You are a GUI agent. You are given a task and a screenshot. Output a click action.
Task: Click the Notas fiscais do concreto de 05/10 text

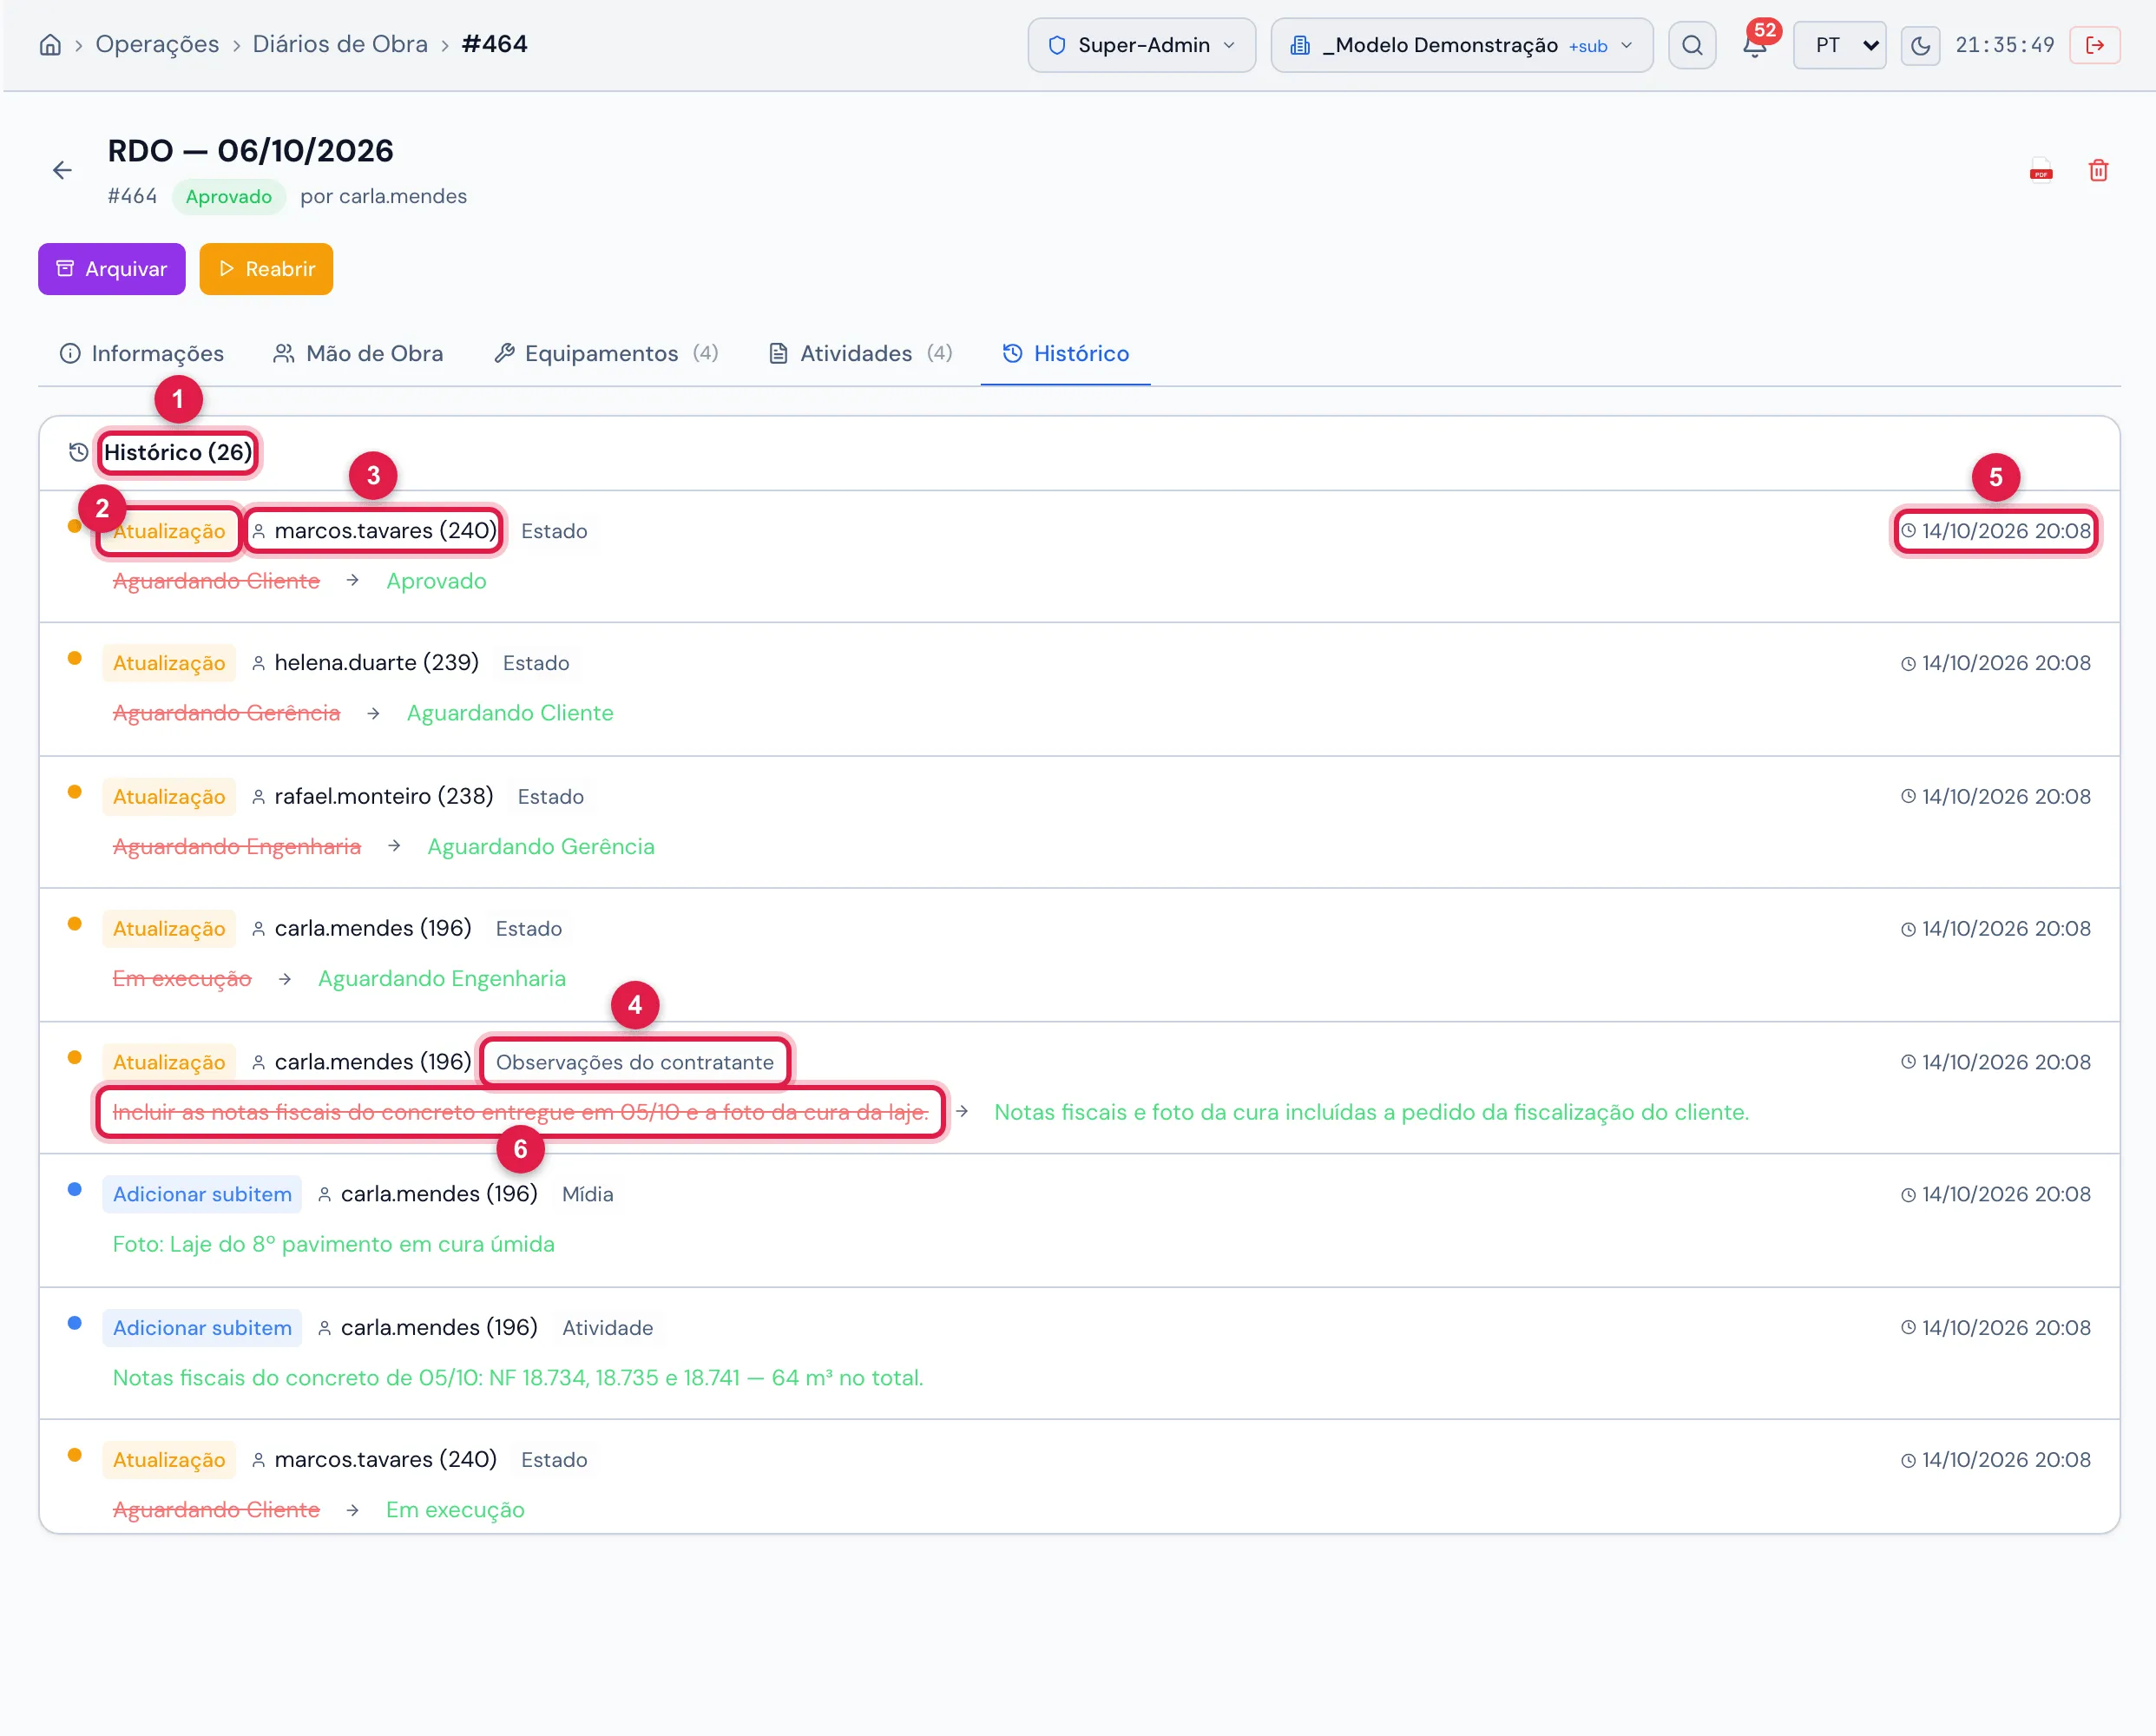[x=518, y=1378]
